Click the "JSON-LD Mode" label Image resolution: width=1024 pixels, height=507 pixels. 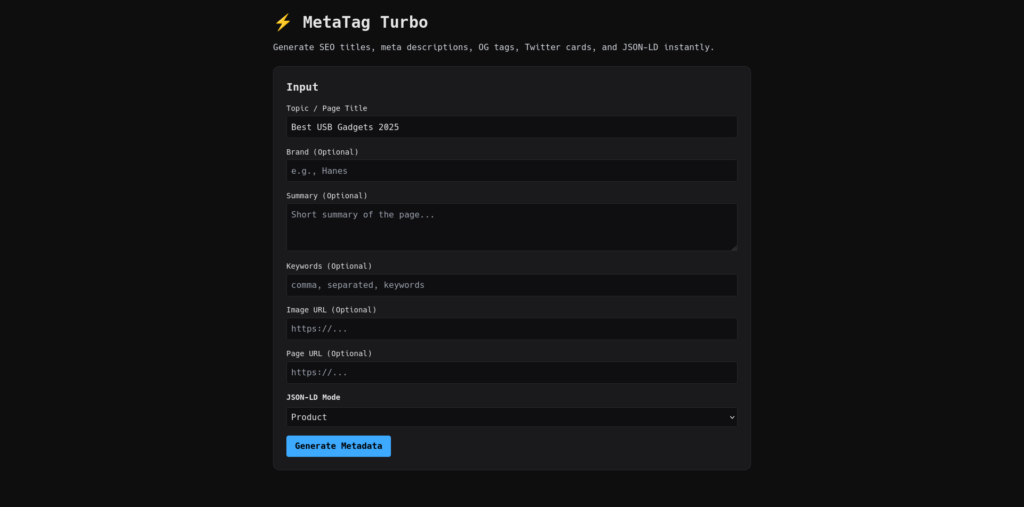tap(315, 397)
